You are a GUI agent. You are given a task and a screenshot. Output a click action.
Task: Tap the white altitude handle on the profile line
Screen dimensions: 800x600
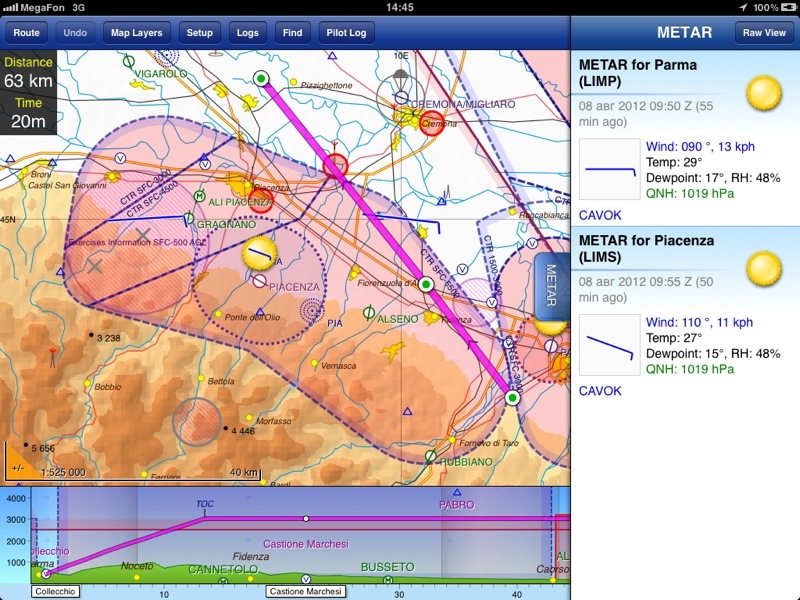pos(306,518)
